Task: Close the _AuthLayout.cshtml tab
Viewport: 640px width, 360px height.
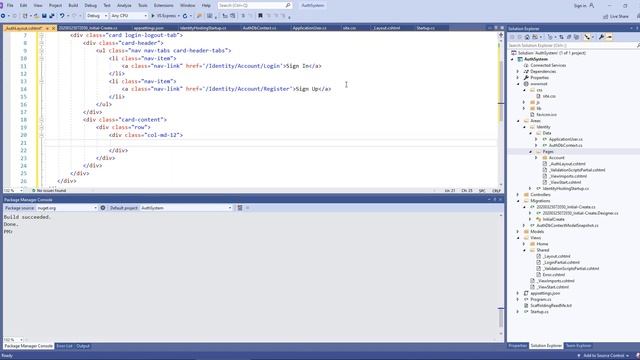Action: coord(53,28)
